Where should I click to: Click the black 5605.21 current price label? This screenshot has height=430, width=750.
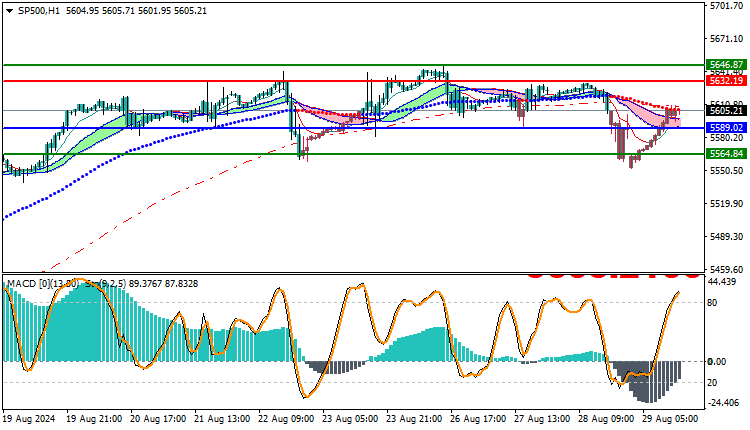click(726, 111)
